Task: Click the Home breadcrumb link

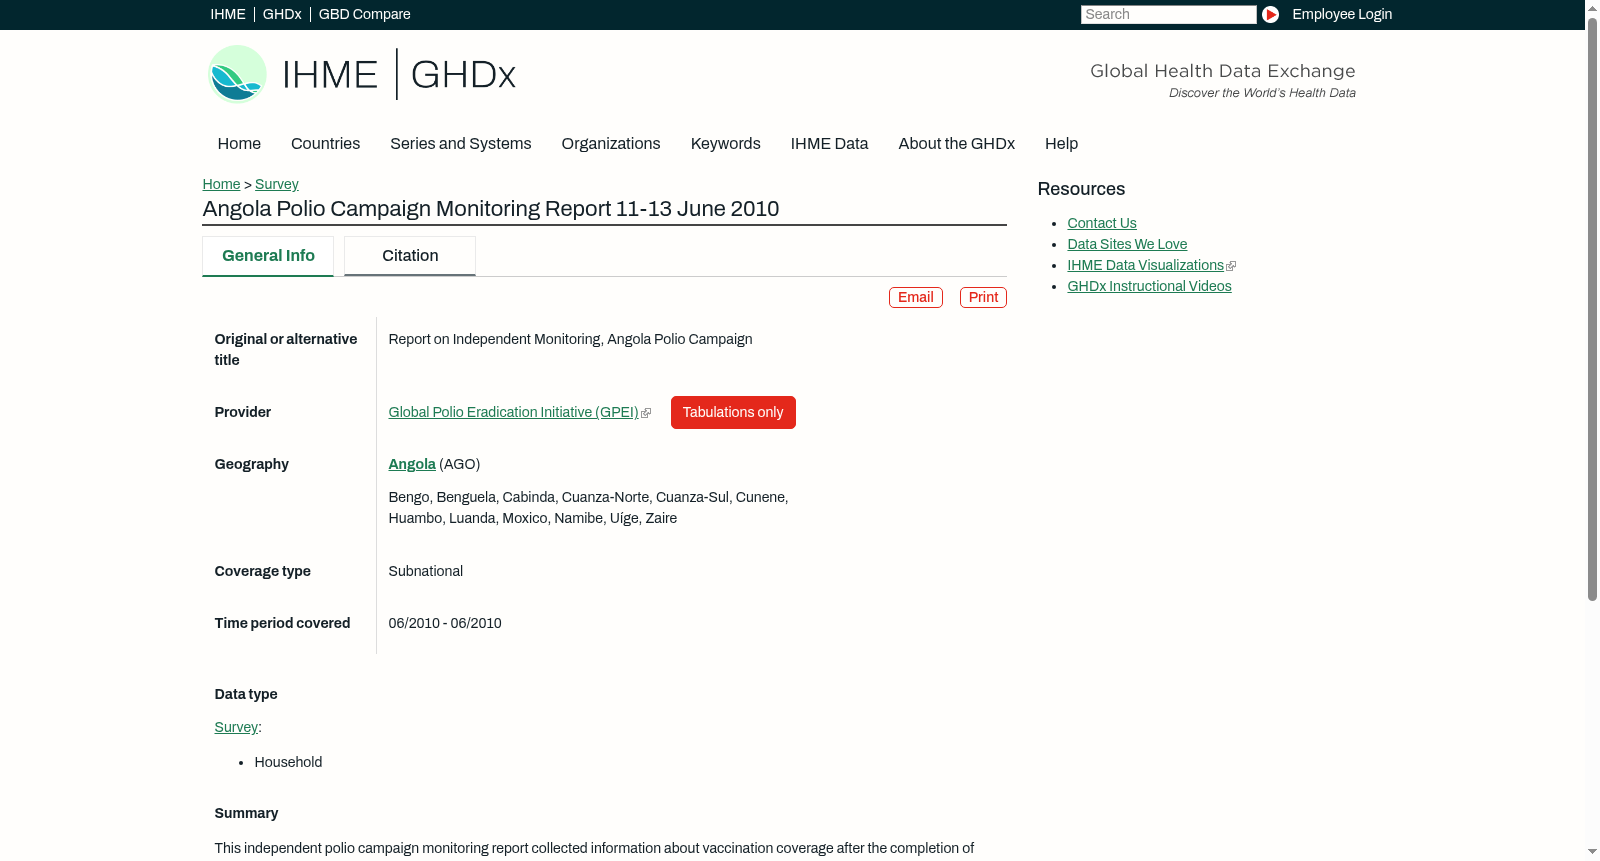Action: pos(221,184)
